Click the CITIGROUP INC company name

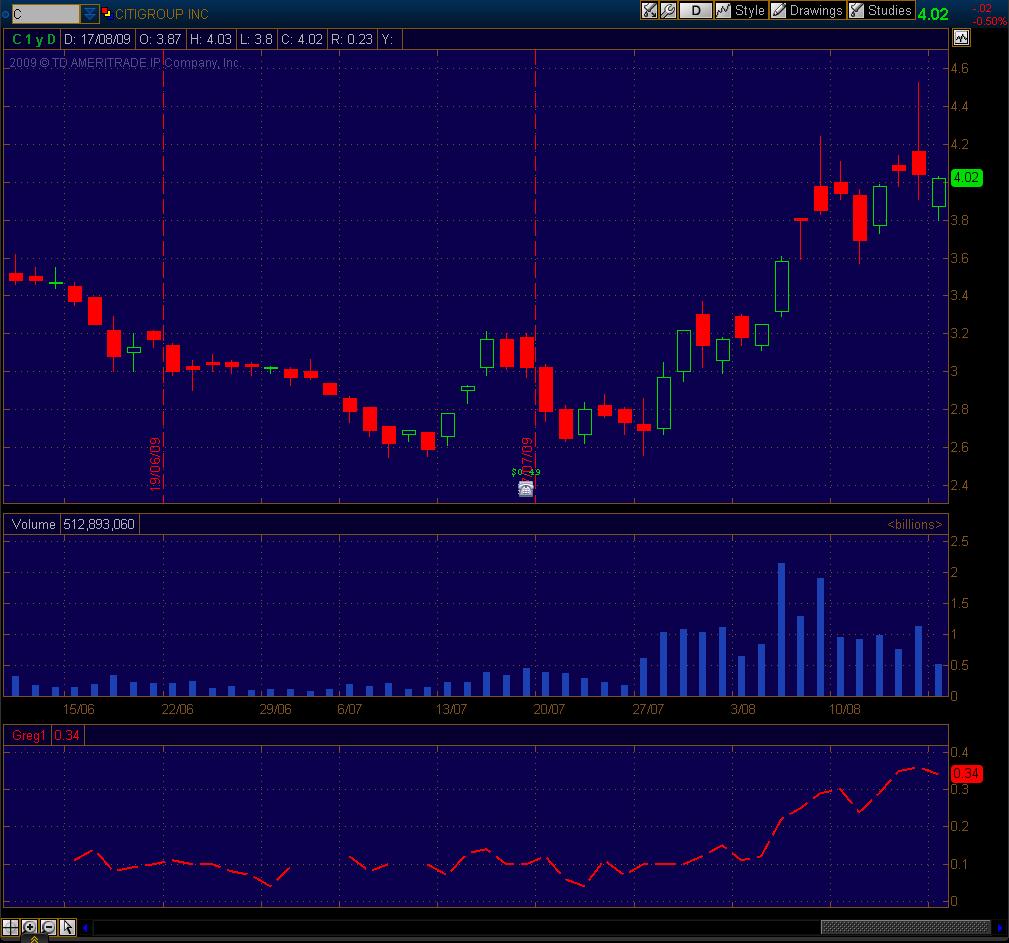click(162, 14)
